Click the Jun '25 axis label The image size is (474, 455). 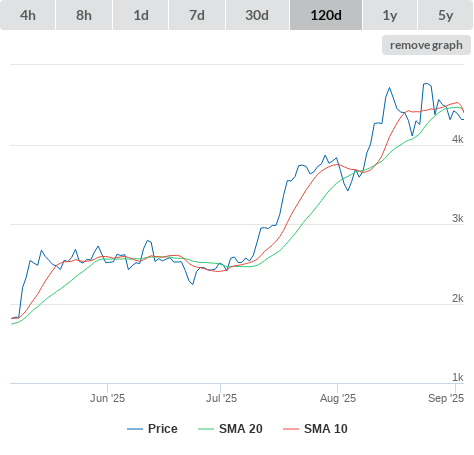(107, 398)
